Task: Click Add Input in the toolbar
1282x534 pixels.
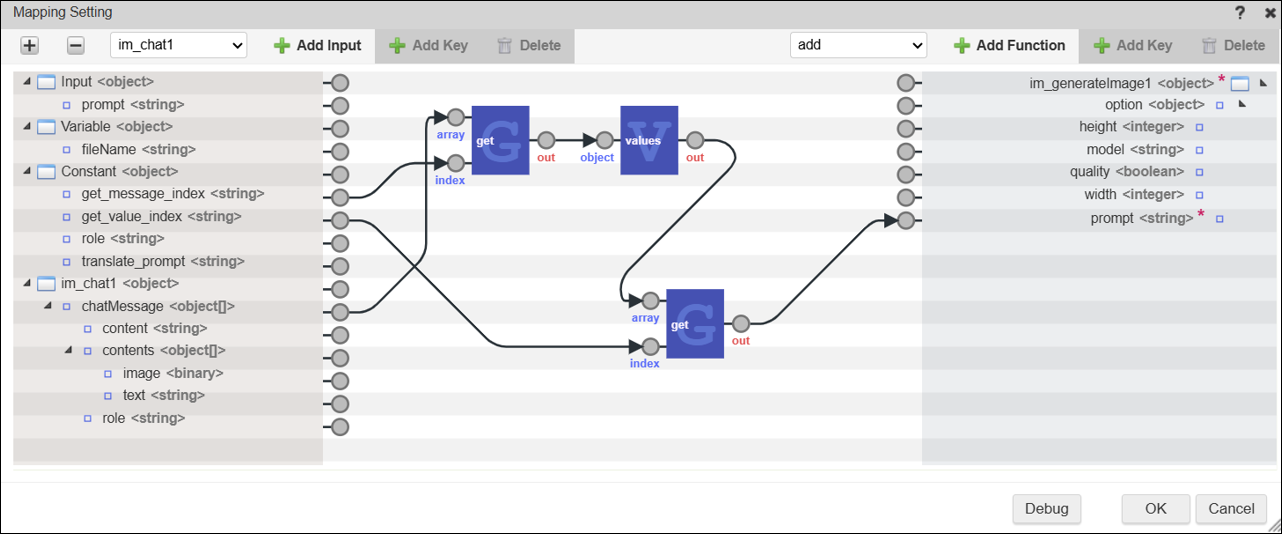Action: point(317,45)
